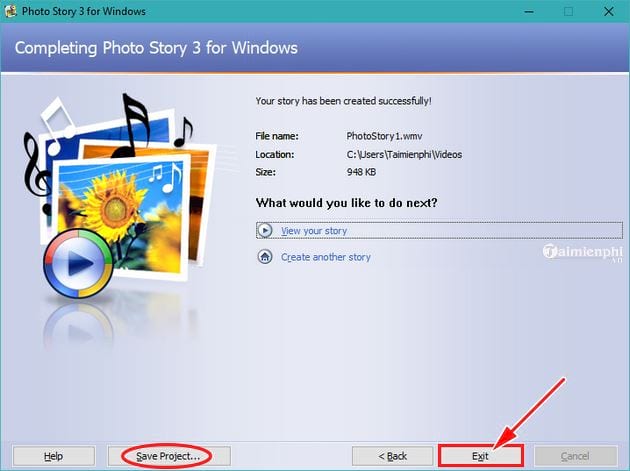Click the 'What would you like to do next?' heading
Viewport: 630px width, 471px height.
(x=346, y=203)
